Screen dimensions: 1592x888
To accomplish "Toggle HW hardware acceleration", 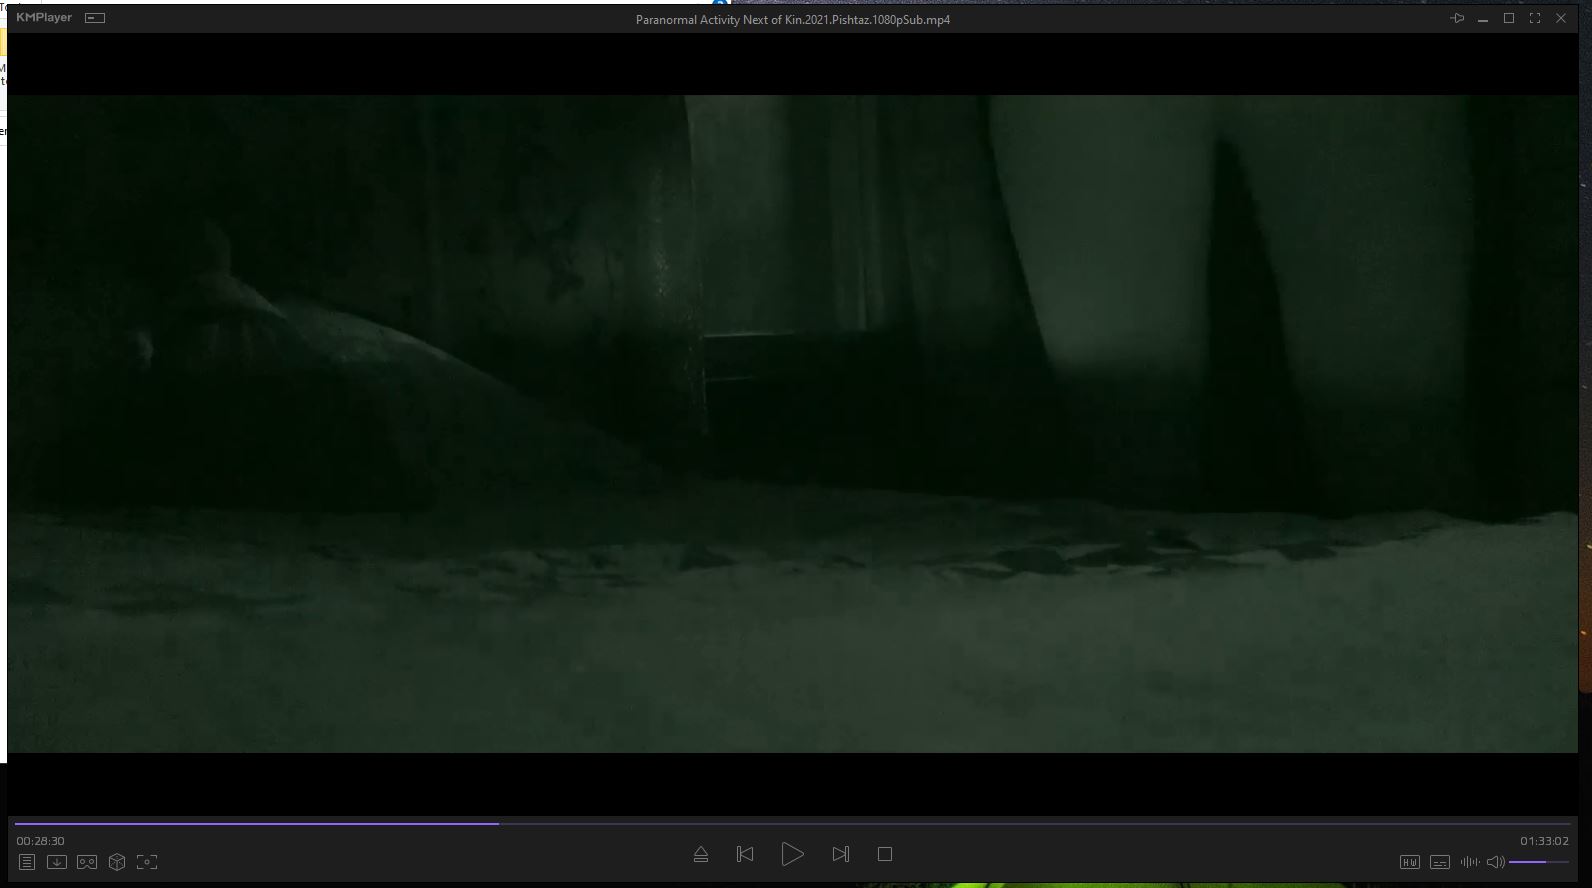I will click(x=1410, y=862).
